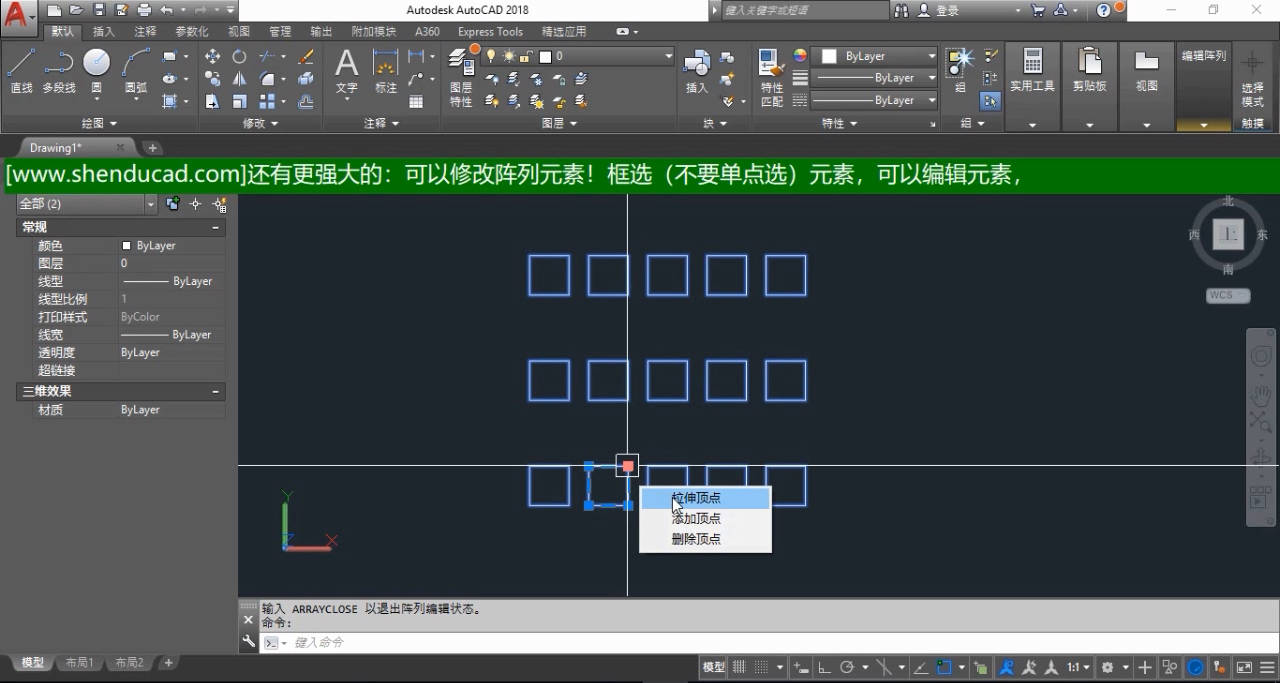Click the Explode tool icon
The height and width of the screenshot is (683, 1280).
(x=306, y=79)
